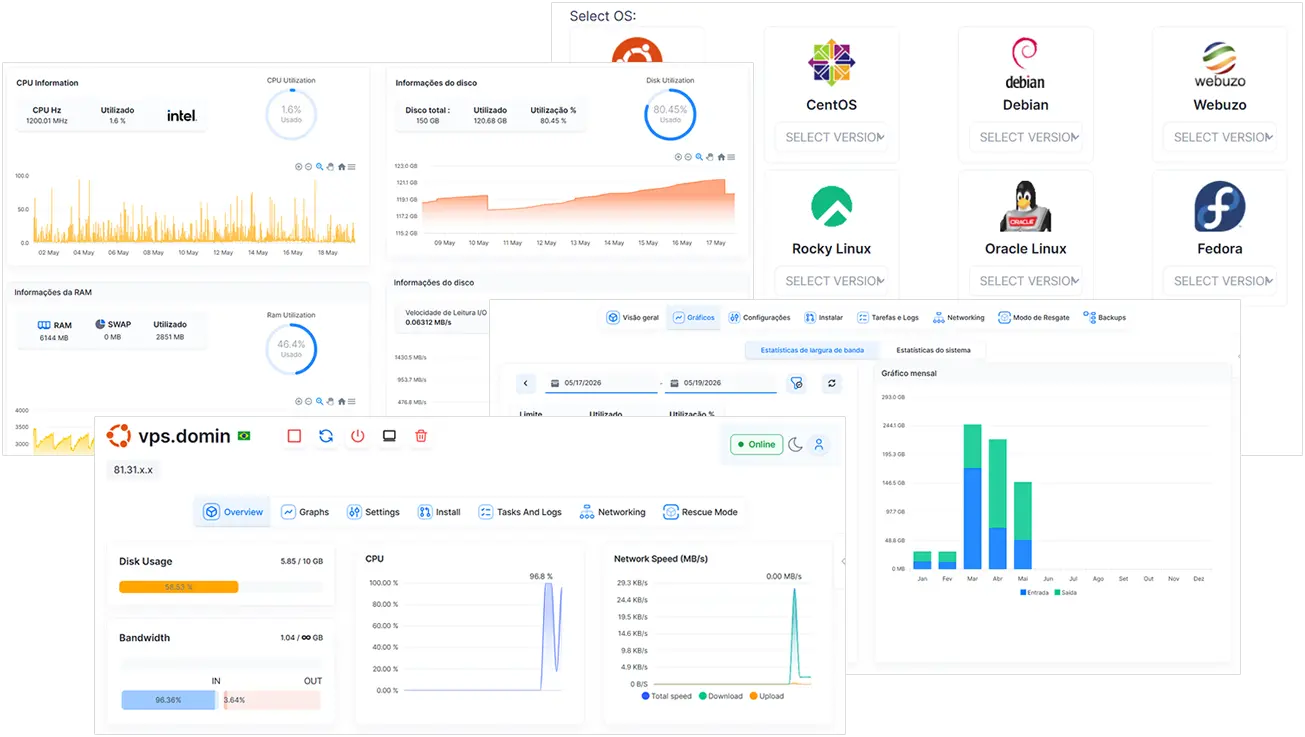Screen dimensions: 1305x737
Task: Open Tasks And Logs tab
Action: pos(520,512)
